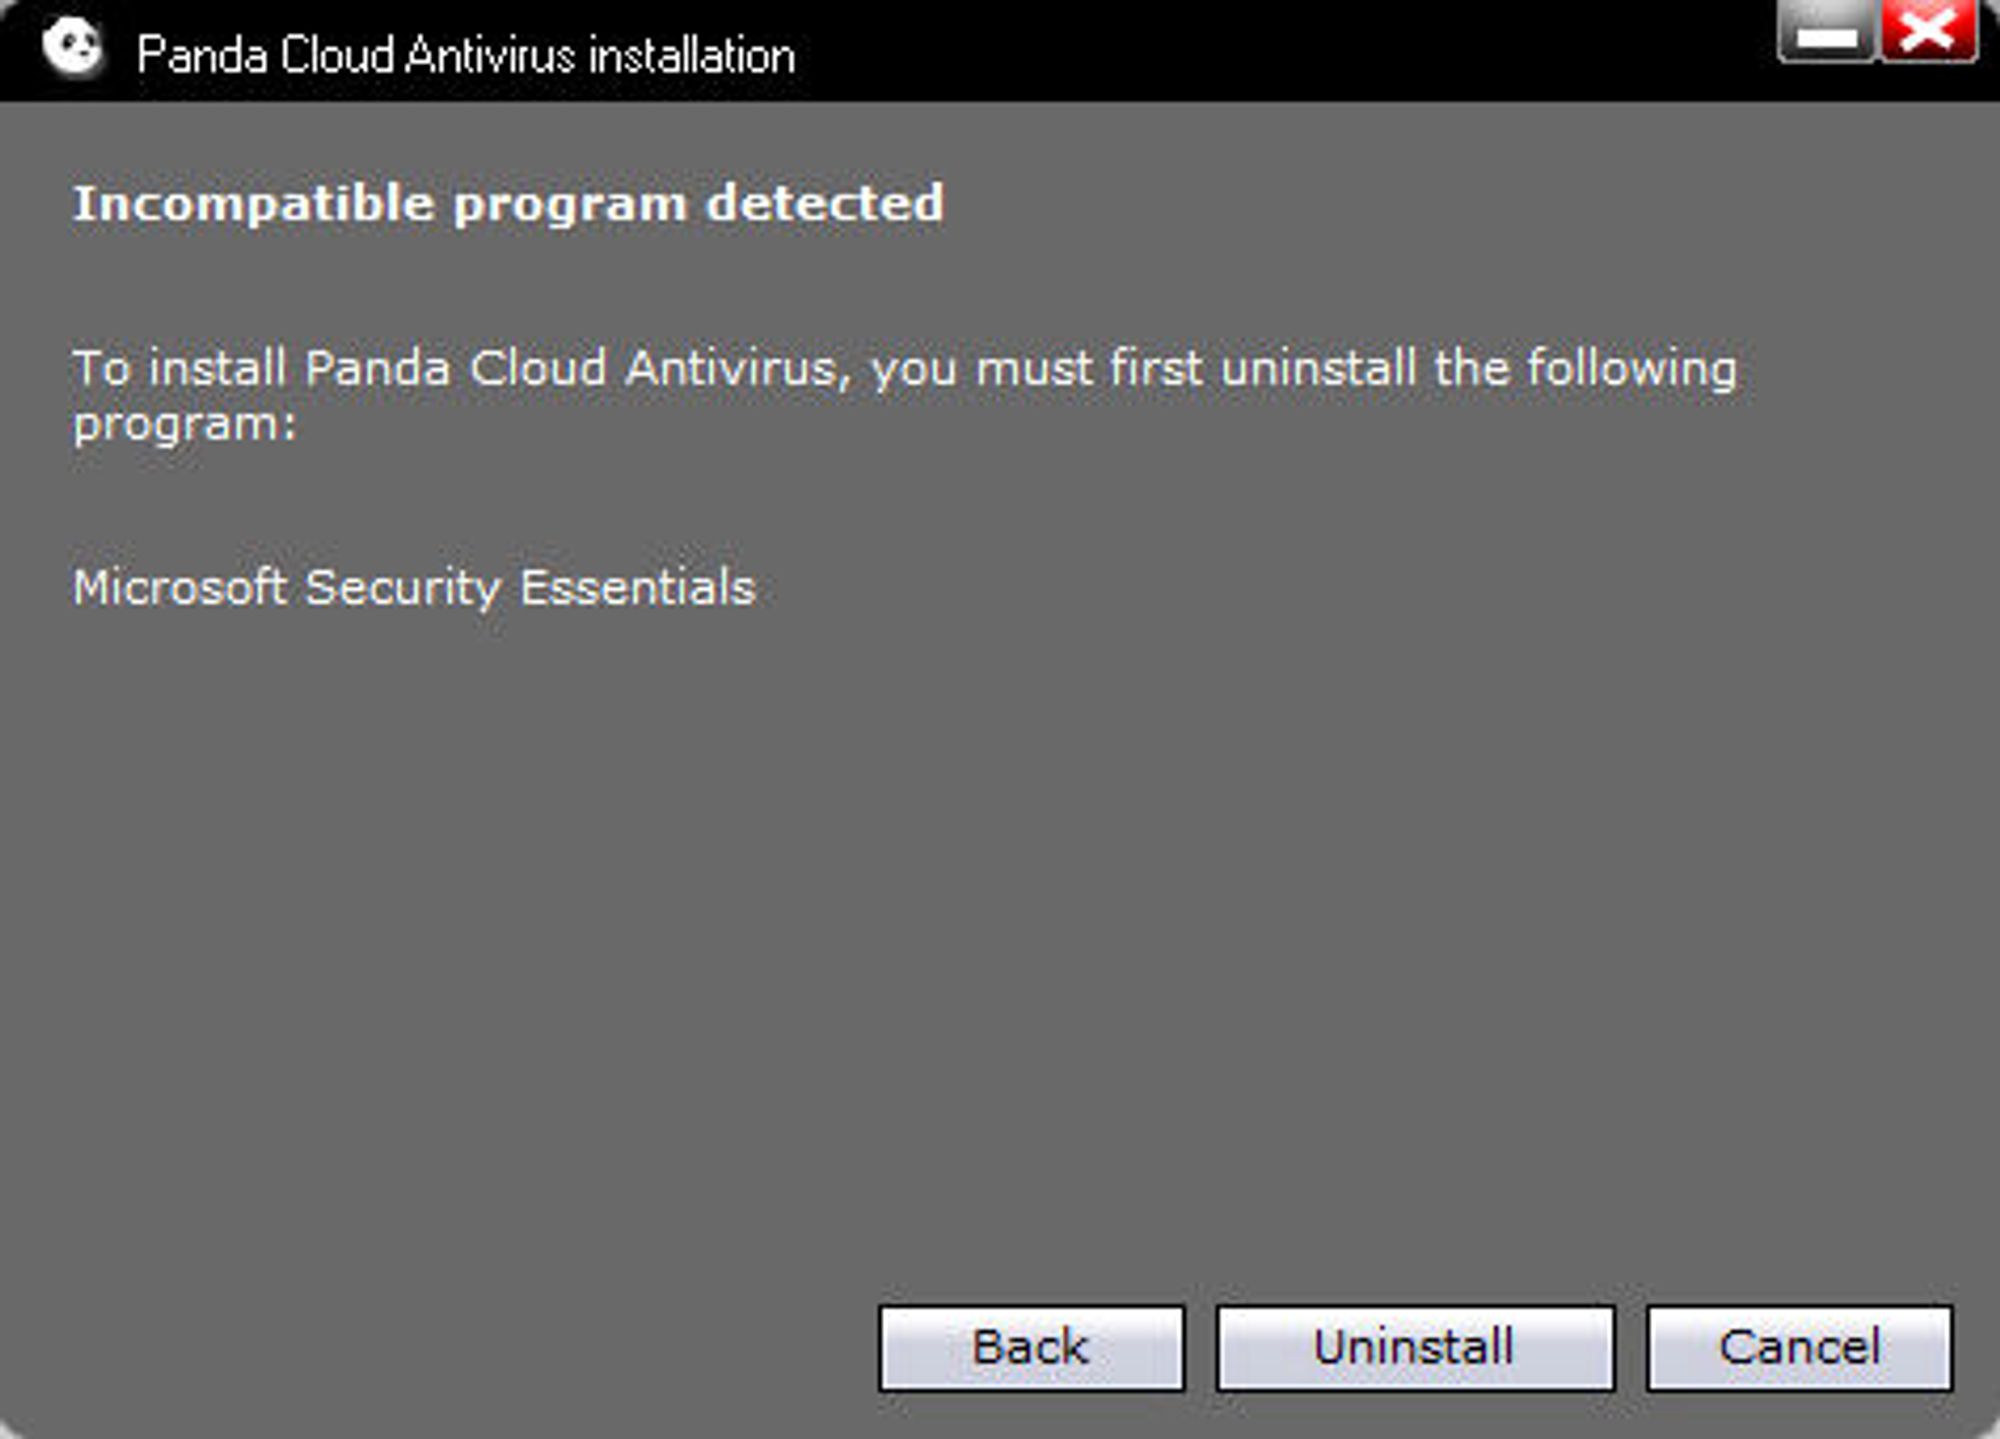Click the 'Panda Cloud Antivirus installation' title text

tap(466, 55)
